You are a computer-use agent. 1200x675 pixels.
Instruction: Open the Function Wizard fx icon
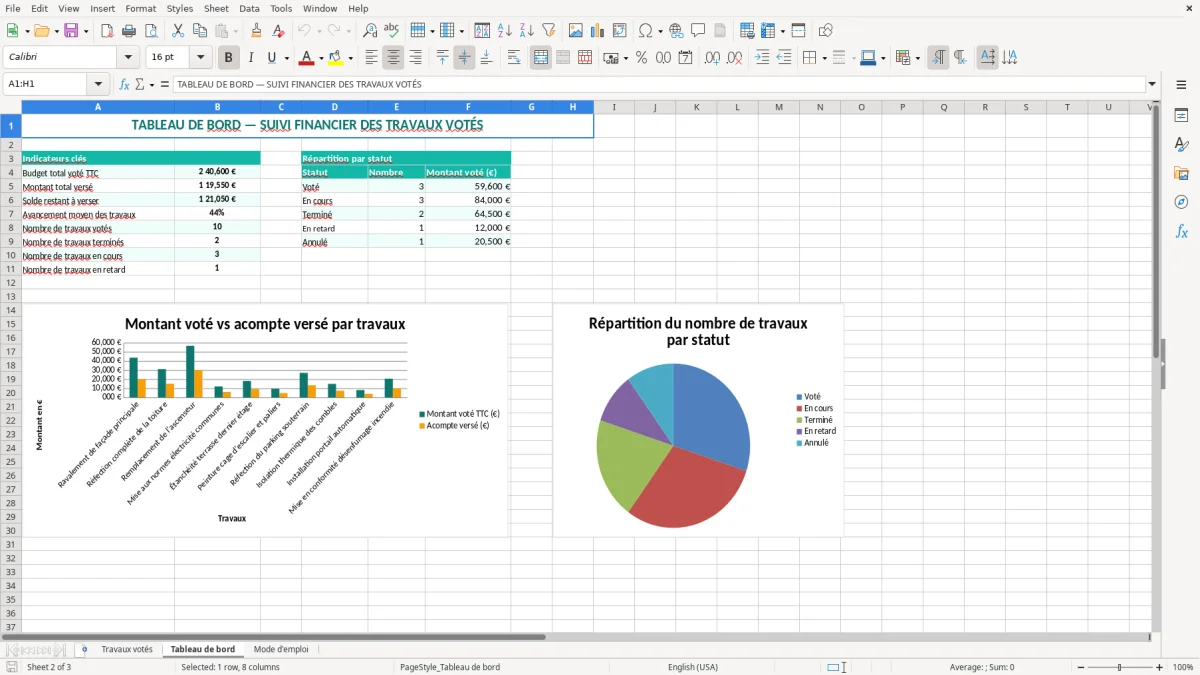coord(125,84)
